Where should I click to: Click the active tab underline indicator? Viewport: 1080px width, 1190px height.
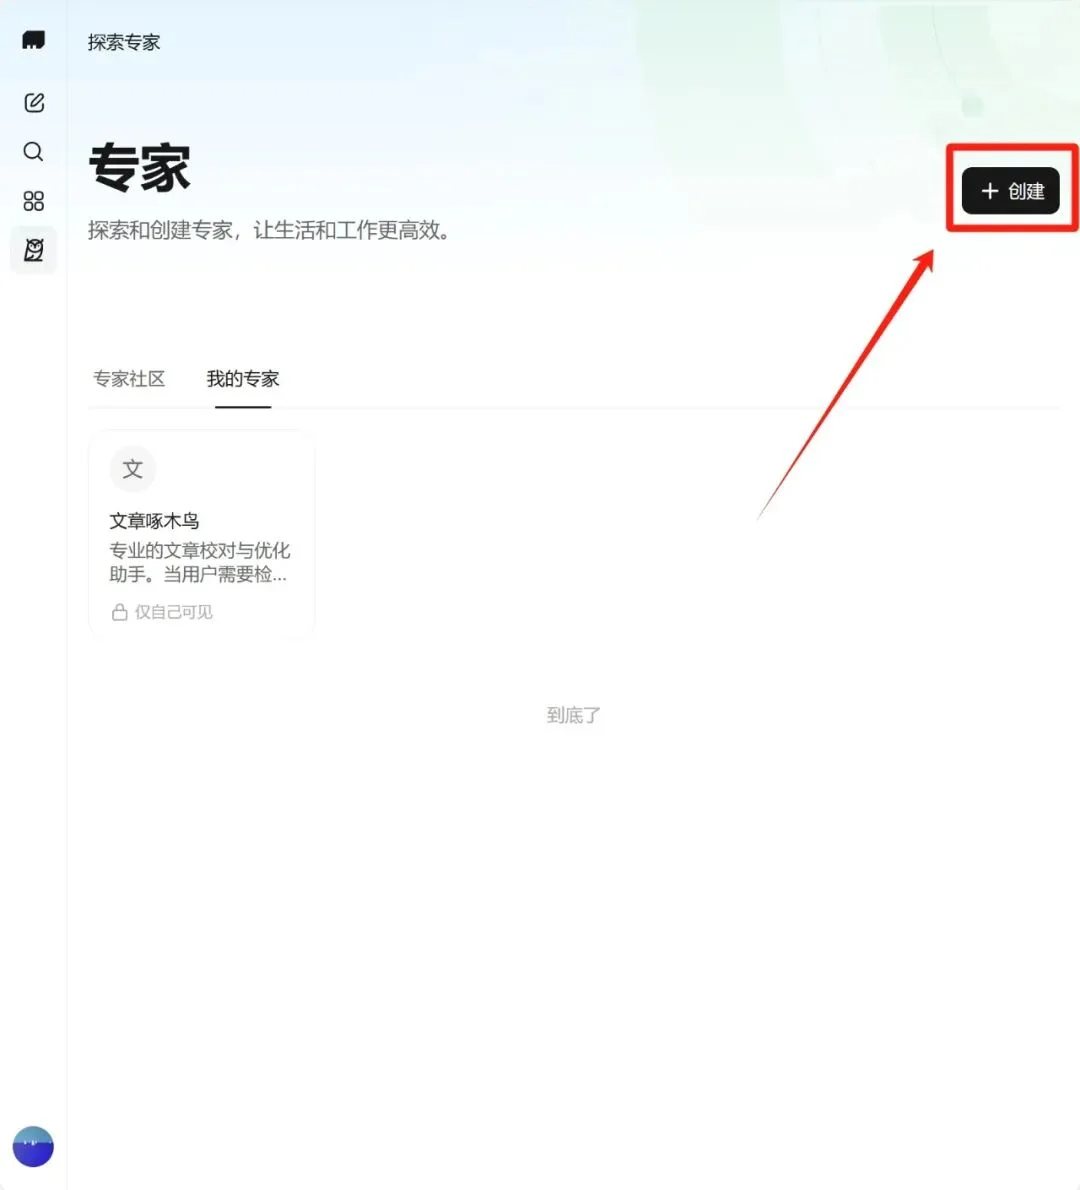click(242, 408)
